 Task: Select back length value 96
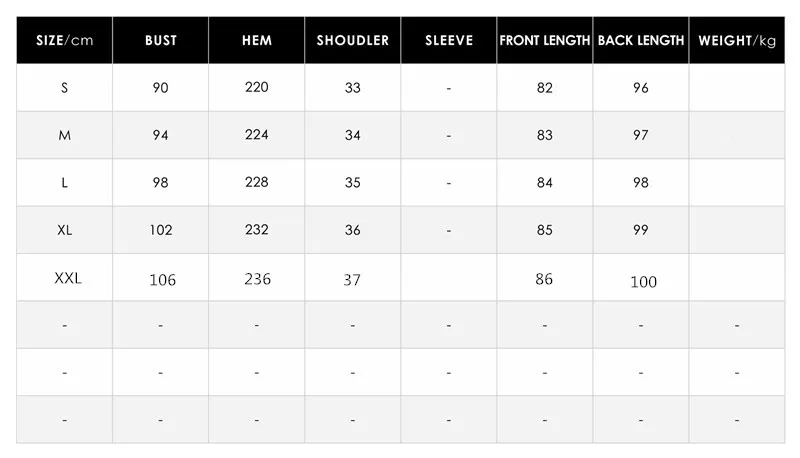tap(641, 88)
